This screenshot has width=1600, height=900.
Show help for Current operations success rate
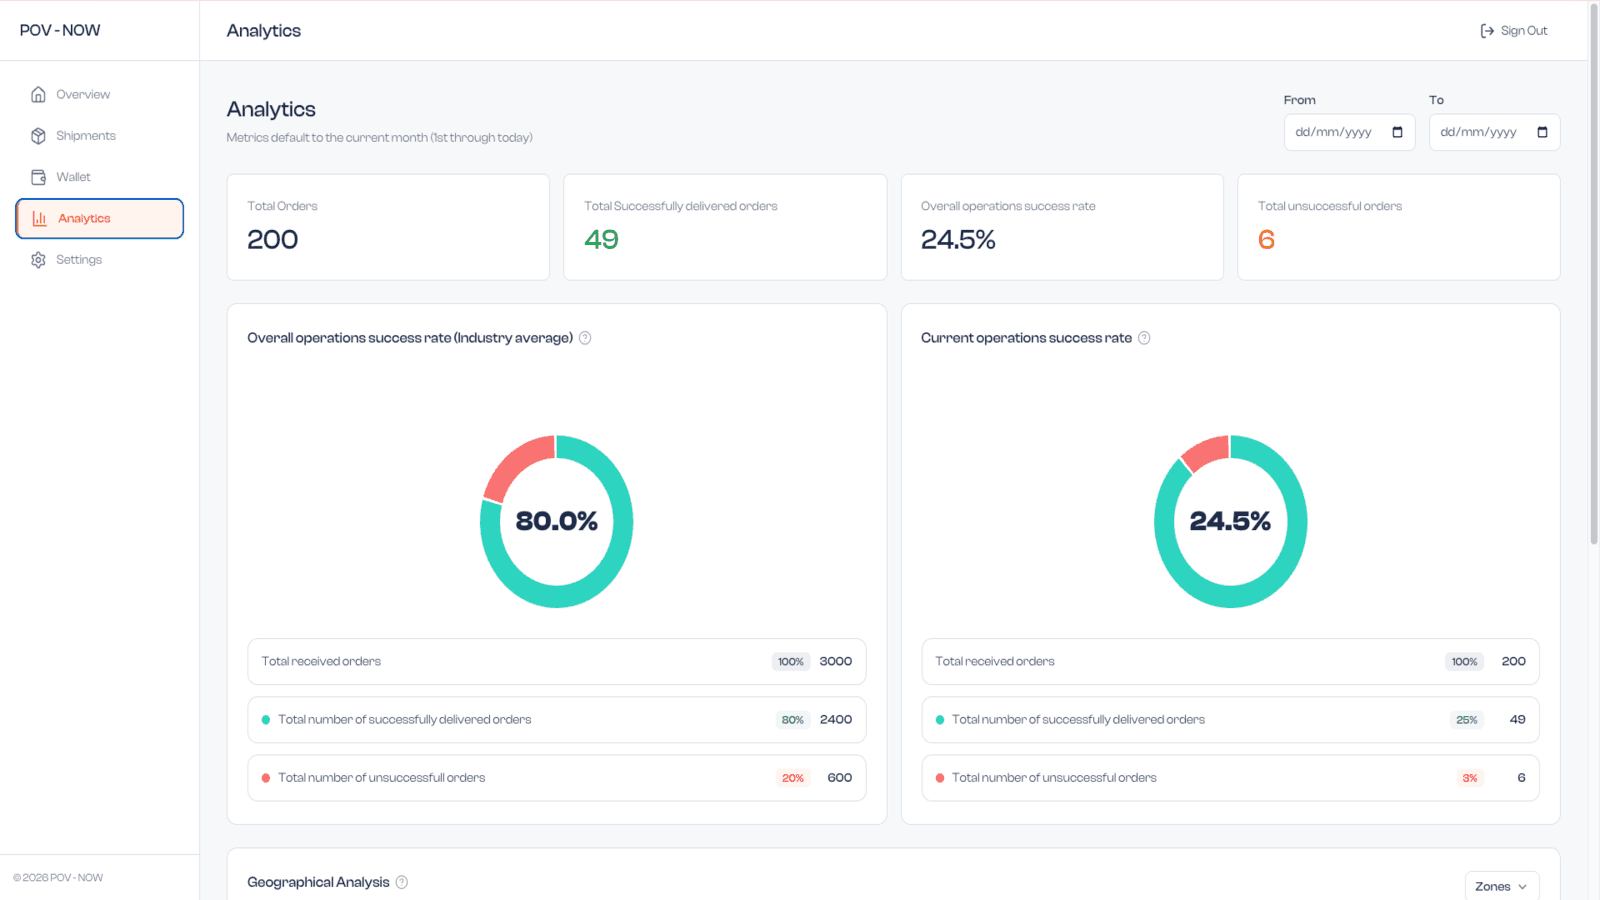(1144, 338)
